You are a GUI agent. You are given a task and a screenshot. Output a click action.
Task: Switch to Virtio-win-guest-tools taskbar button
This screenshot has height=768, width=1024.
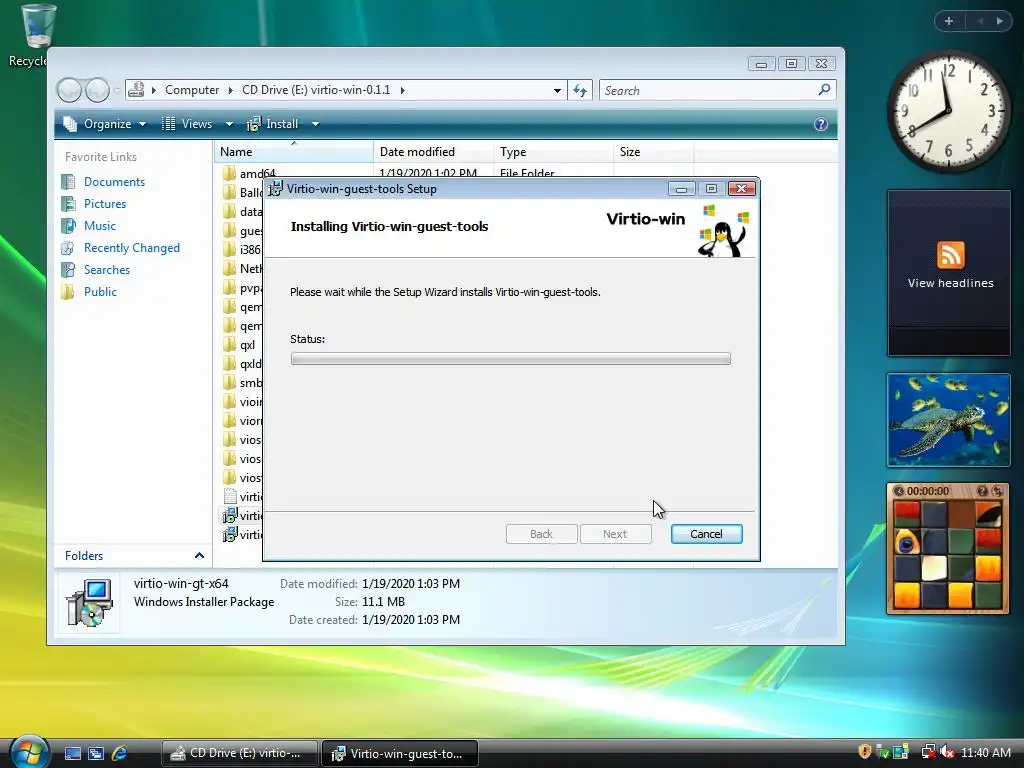tap(400, 754)
